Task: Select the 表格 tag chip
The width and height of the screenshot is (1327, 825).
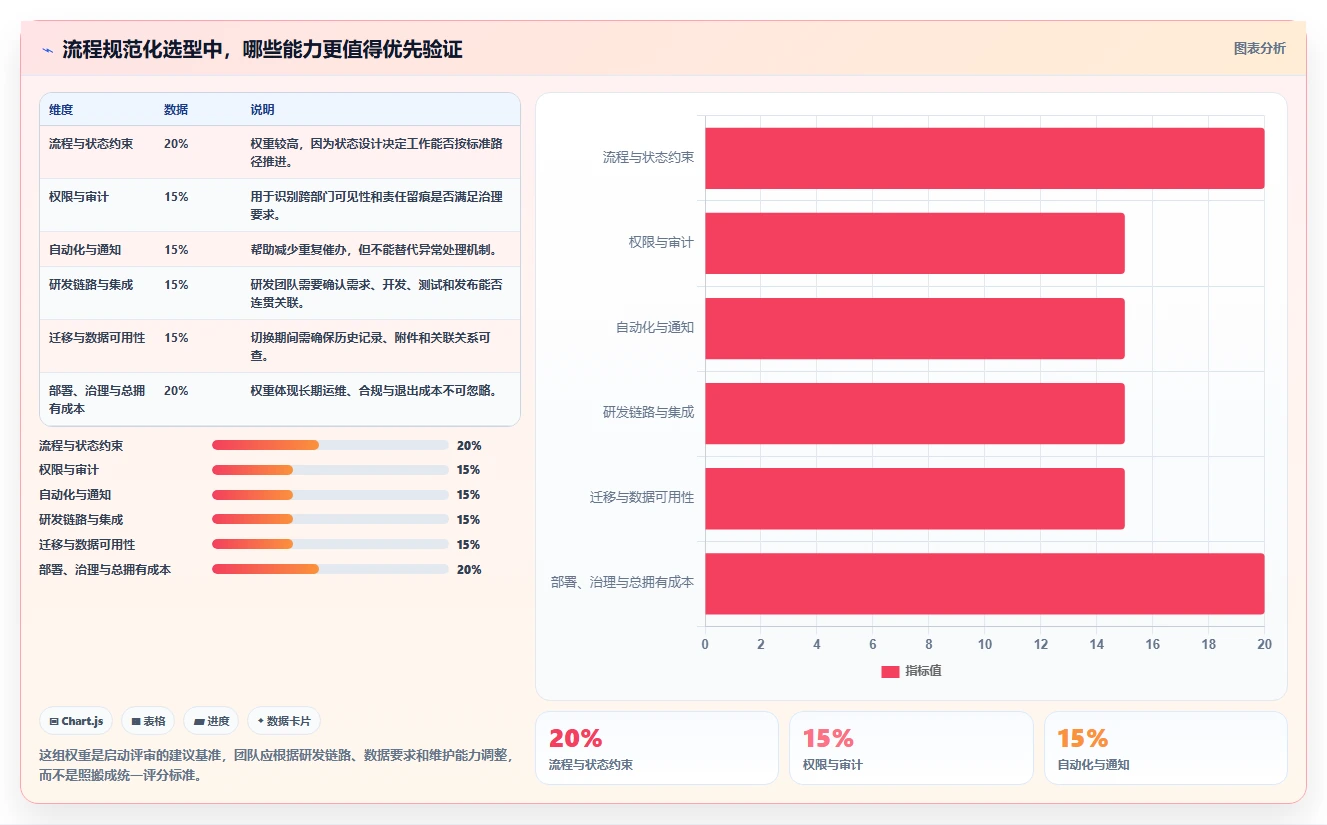Action: pos(148,721)
